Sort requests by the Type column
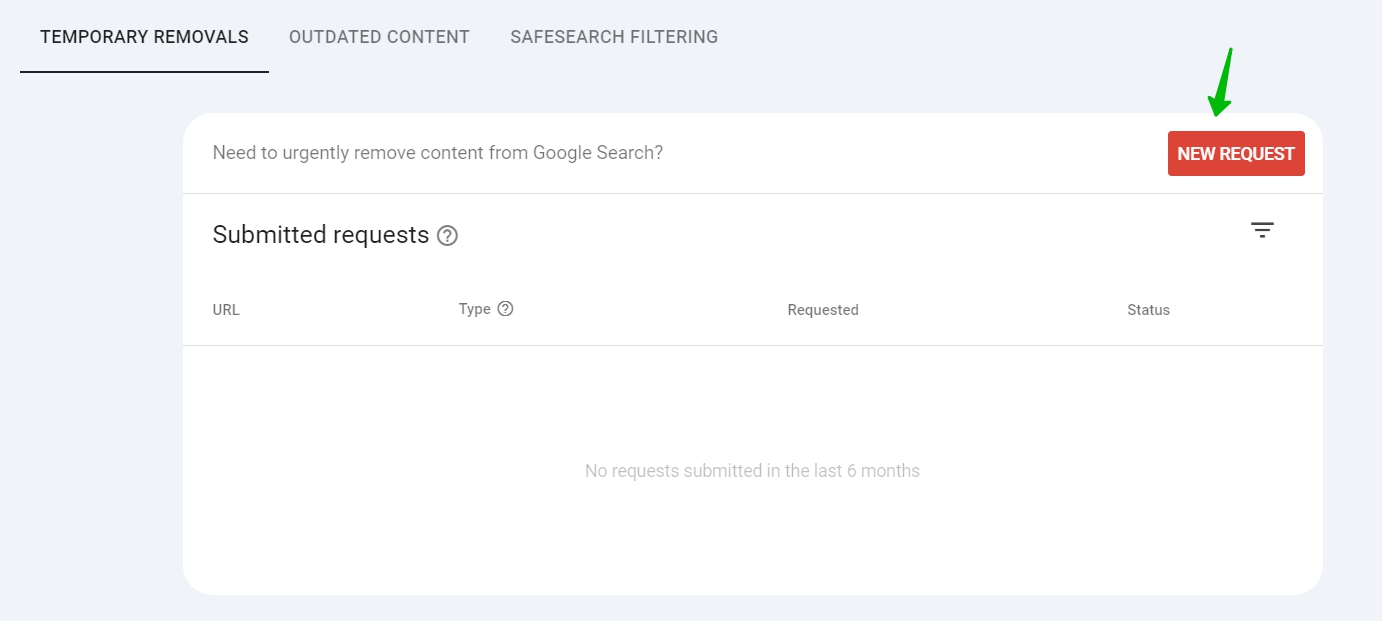 475,309
